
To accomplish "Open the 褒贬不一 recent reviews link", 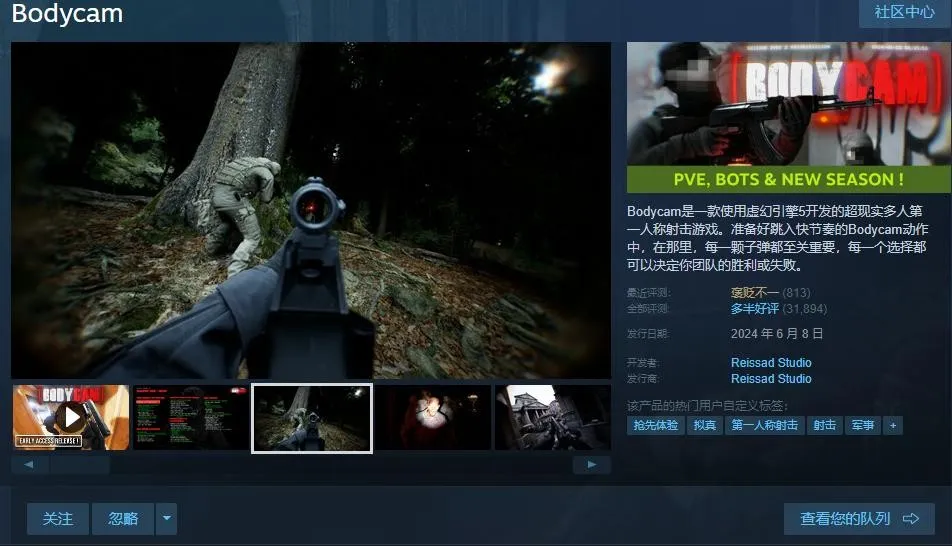I will coord(754,293).
